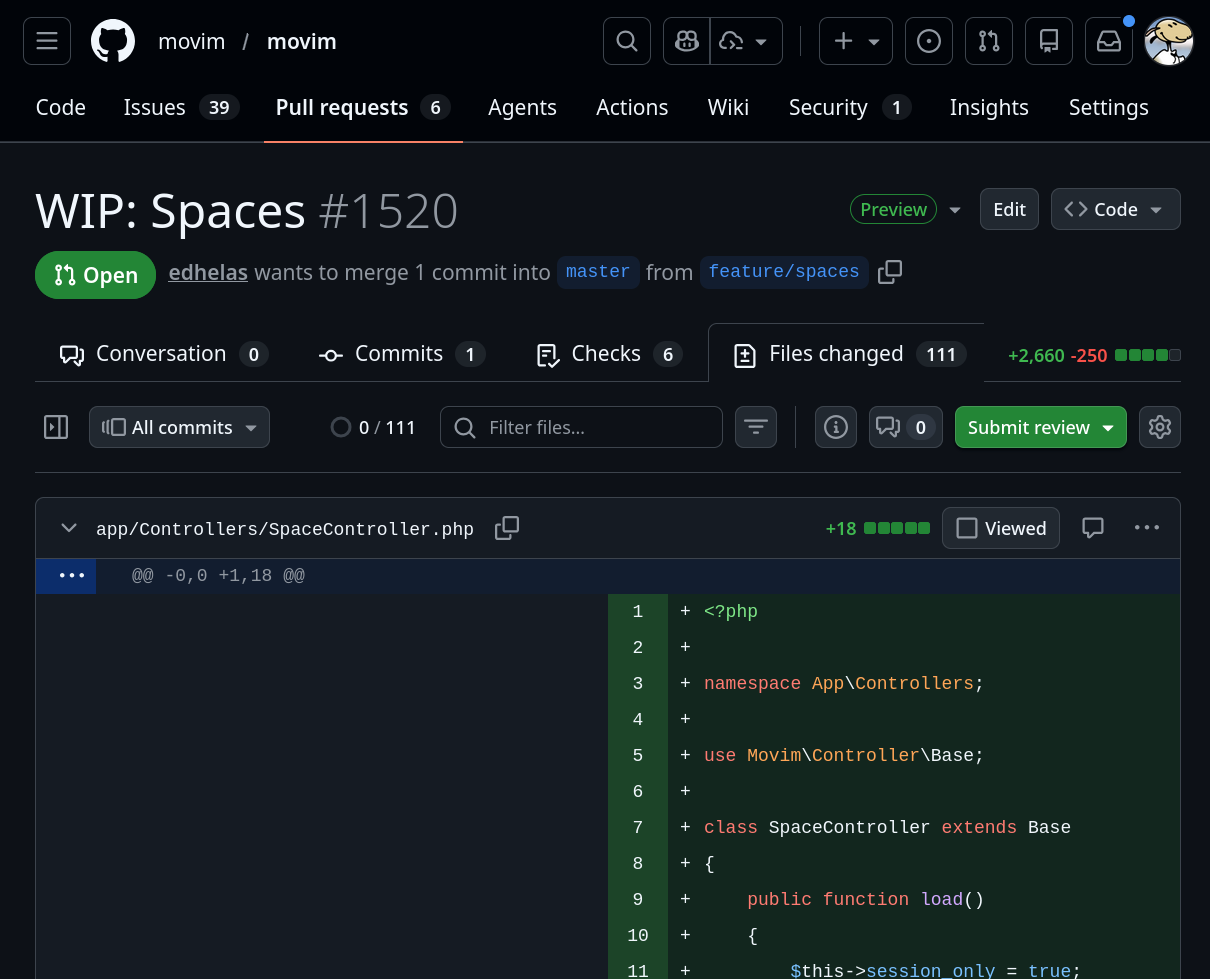Open the notifications inbox icon

click(1109, 41)
